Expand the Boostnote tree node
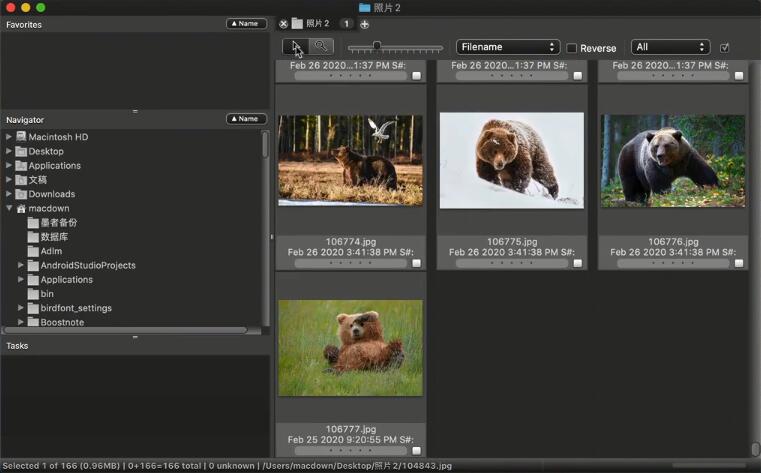The width and height of the screenshot is (761, 473). tap(20, 322)
